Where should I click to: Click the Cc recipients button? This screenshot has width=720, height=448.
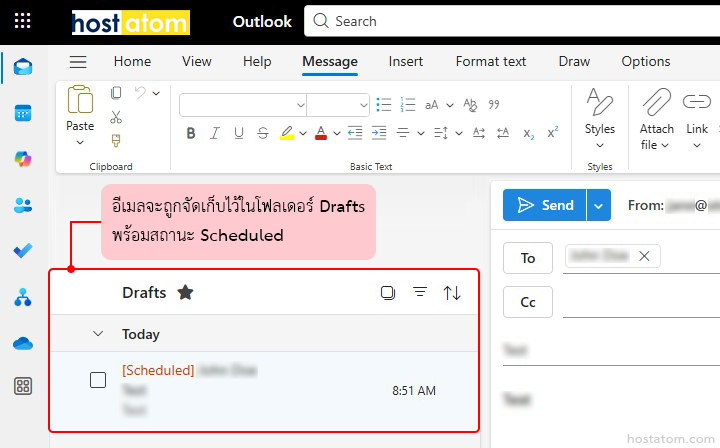click(528, 302)
